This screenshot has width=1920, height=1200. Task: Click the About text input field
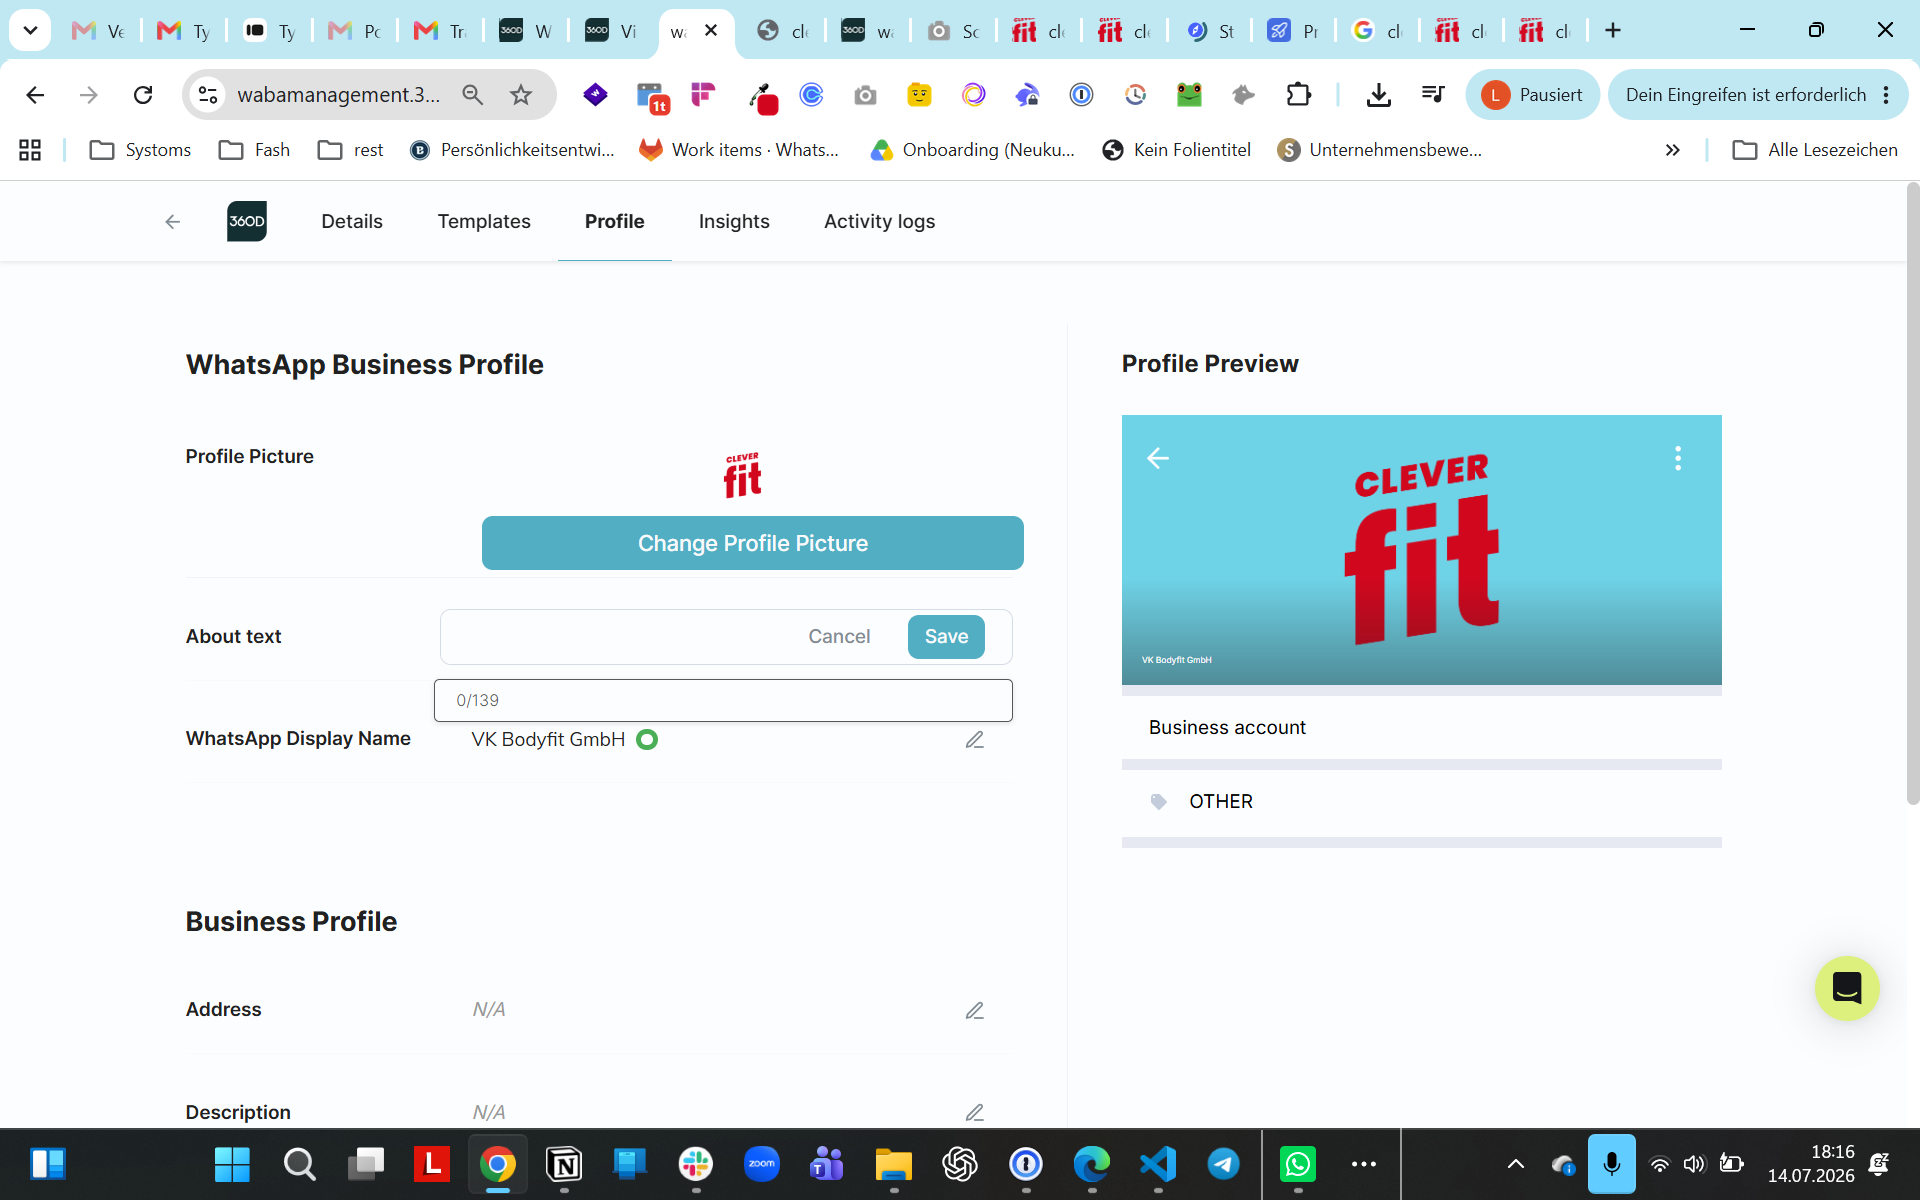click(x=620, y=637)
